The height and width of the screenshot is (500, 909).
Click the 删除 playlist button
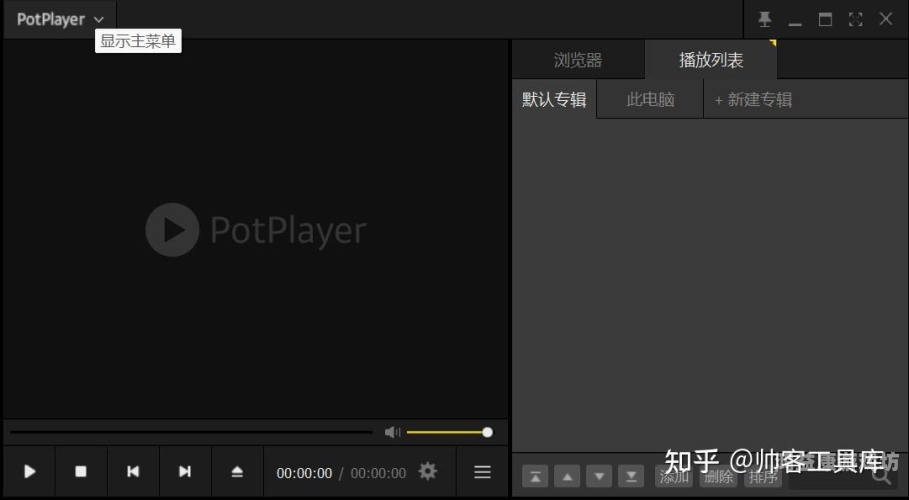coord(718,477)
